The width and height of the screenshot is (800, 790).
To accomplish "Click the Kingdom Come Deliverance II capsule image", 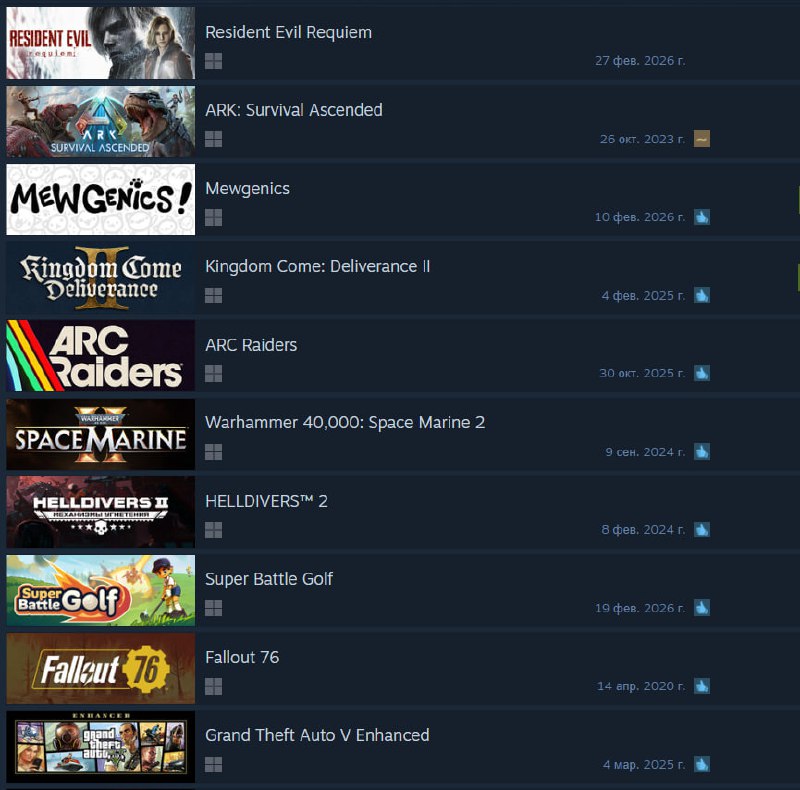I will point(101,278).
